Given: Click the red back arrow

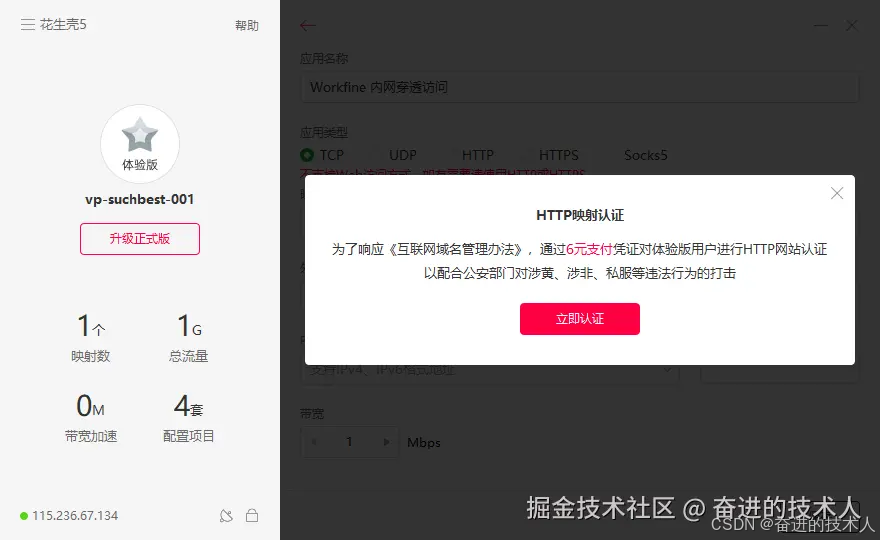Looking at the screenshot, I should coord(308,25).
